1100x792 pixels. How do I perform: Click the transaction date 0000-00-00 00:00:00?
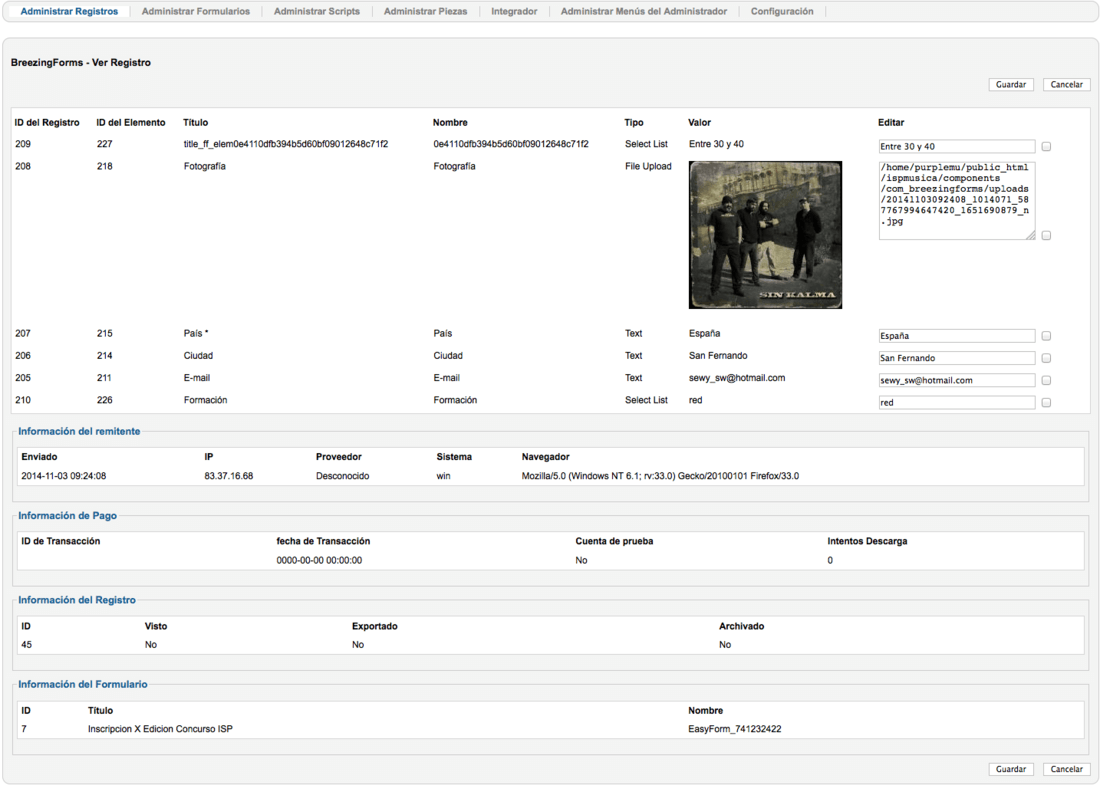(x=319, y=561)
